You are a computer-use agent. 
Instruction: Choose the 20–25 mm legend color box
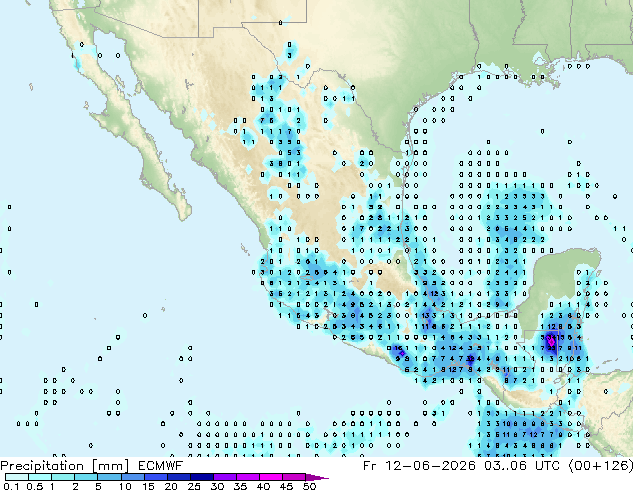click(x=179, y=477)
